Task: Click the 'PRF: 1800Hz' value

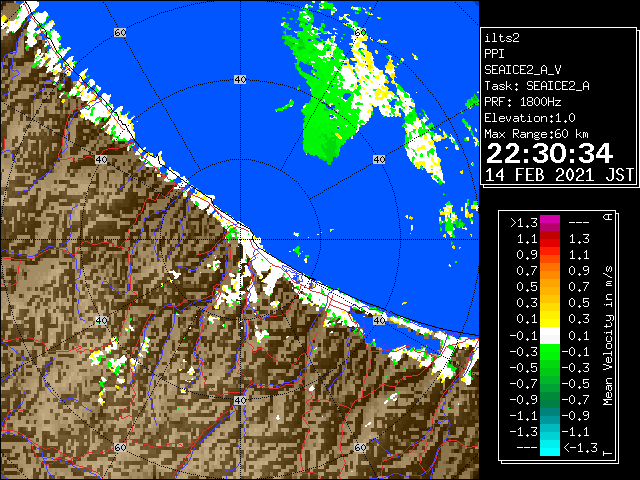Action: click(x=522, y=102)
